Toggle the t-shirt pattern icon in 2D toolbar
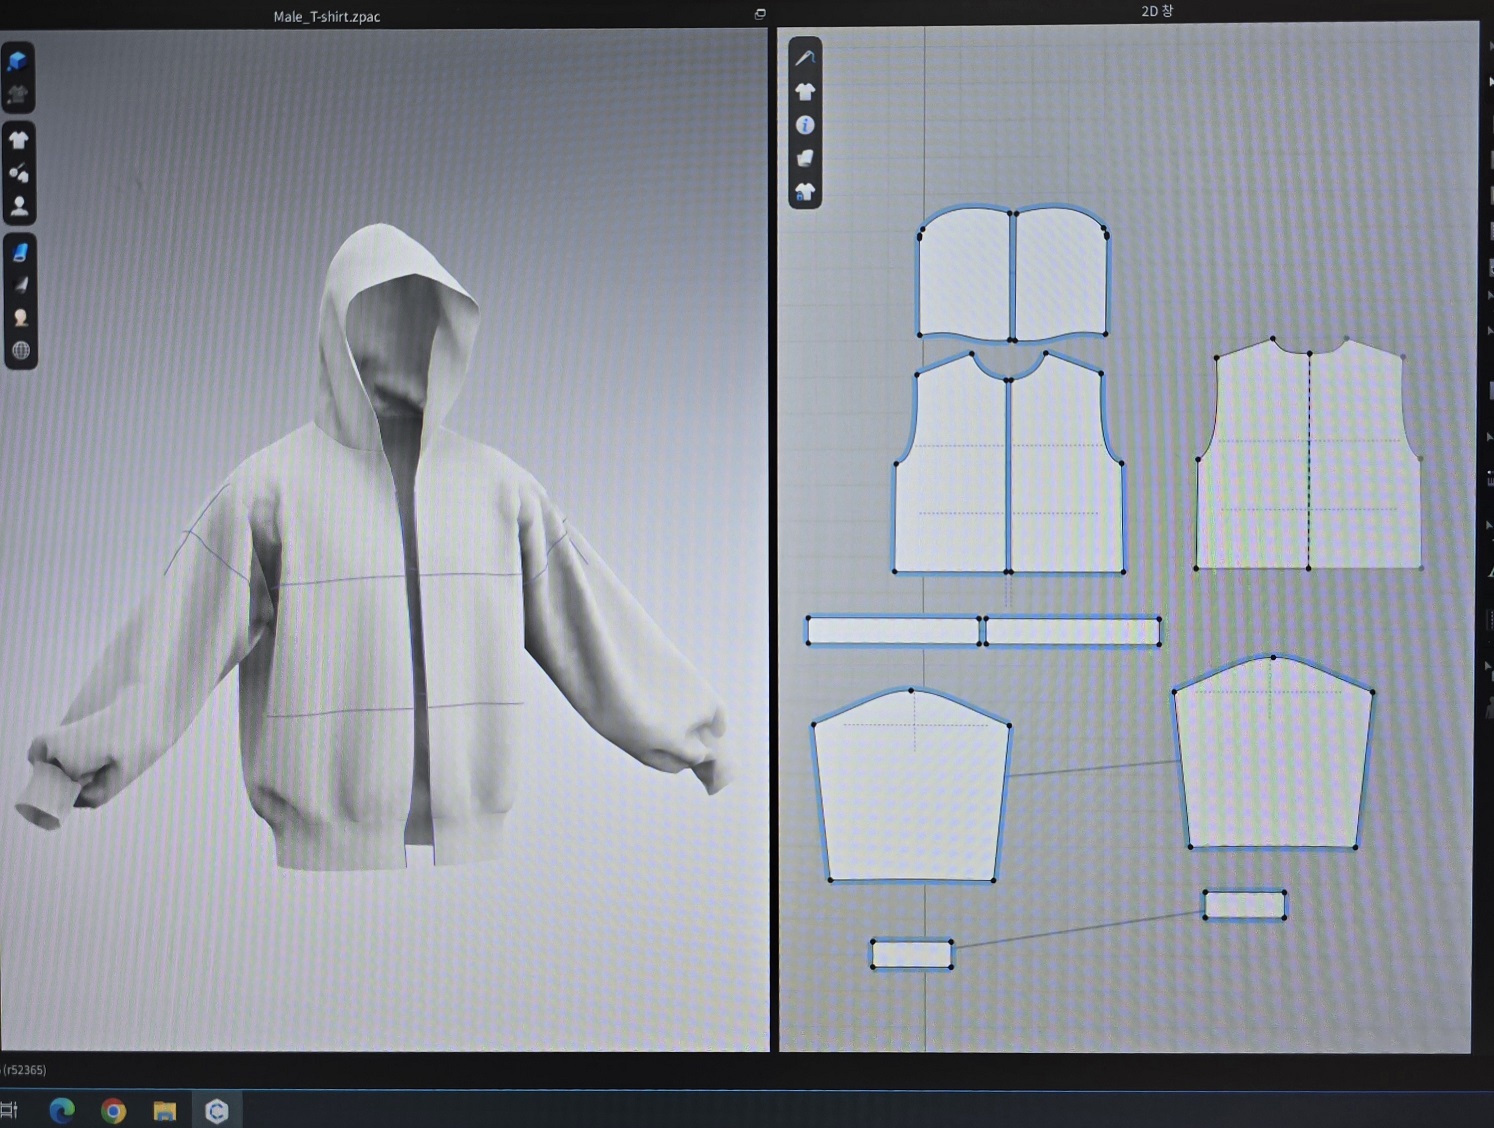Viewport: 1494px width, 1128px height. (x=804, y=92)
